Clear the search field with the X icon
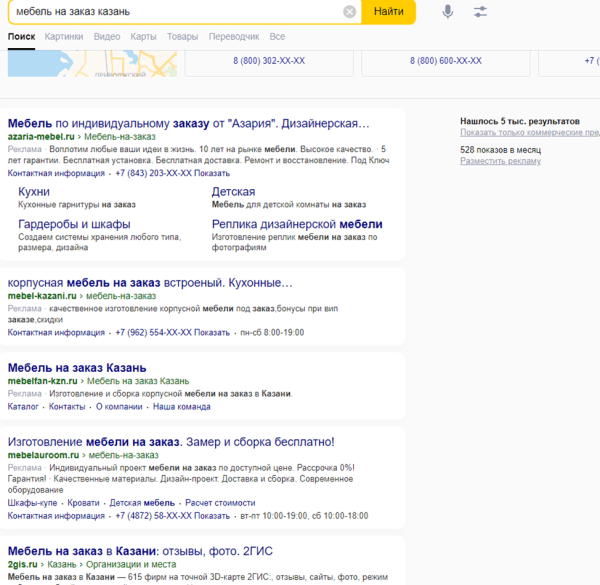 tap(349, 12)
